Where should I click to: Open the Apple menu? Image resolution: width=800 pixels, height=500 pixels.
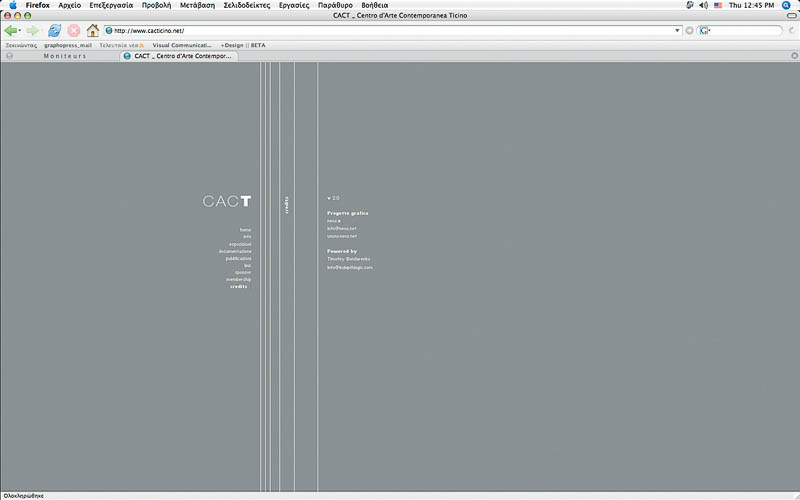click(x=13, y=5)
